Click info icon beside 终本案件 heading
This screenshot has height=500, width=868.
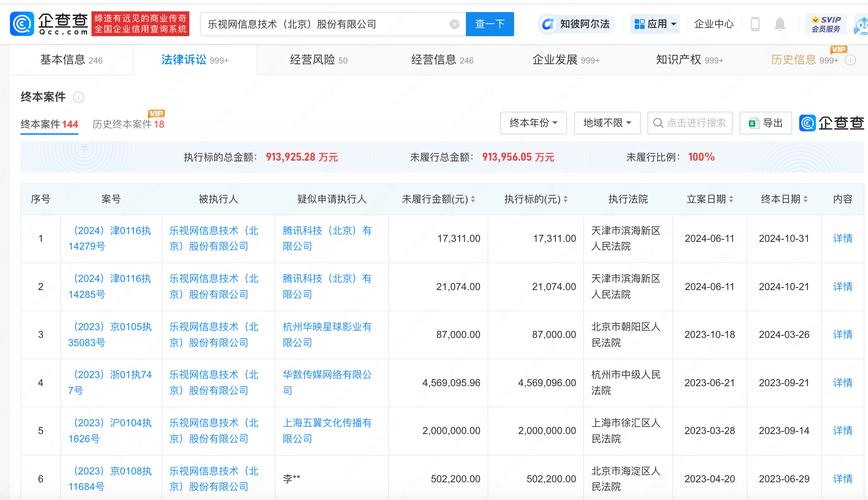tap(79, 97)
